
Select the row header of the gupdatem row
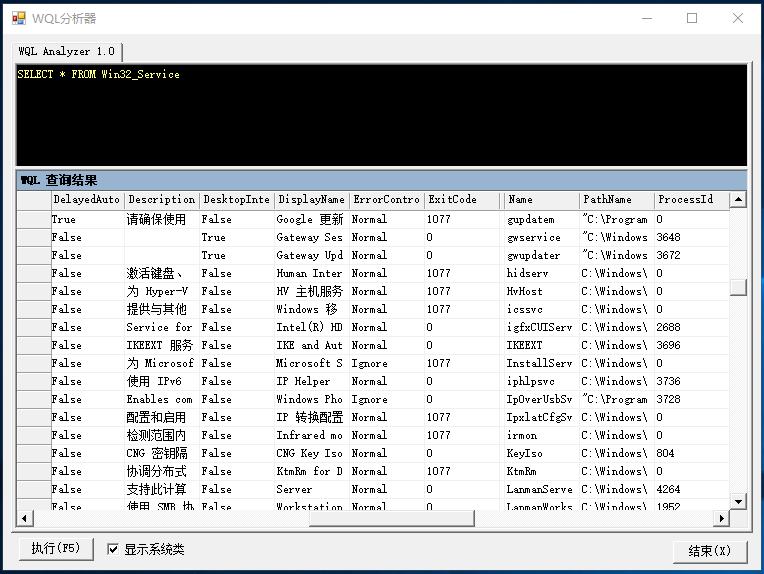tap(36, 219)
